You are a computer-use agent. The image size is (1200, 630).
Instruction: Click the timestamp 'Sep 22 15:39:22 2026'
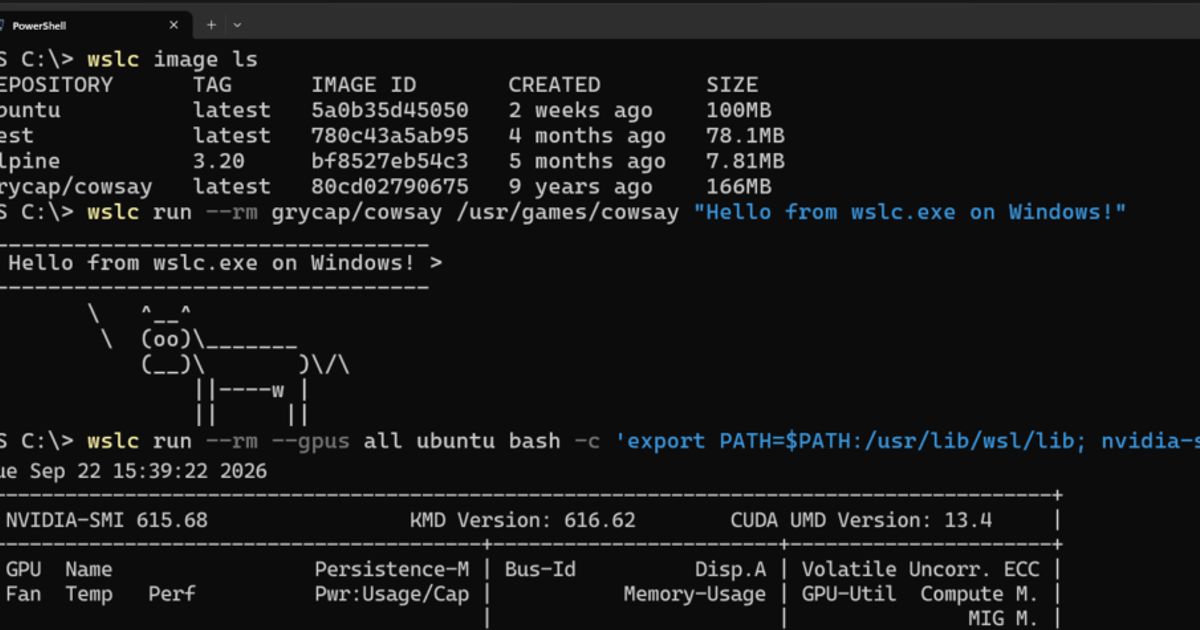click(148, 470)
